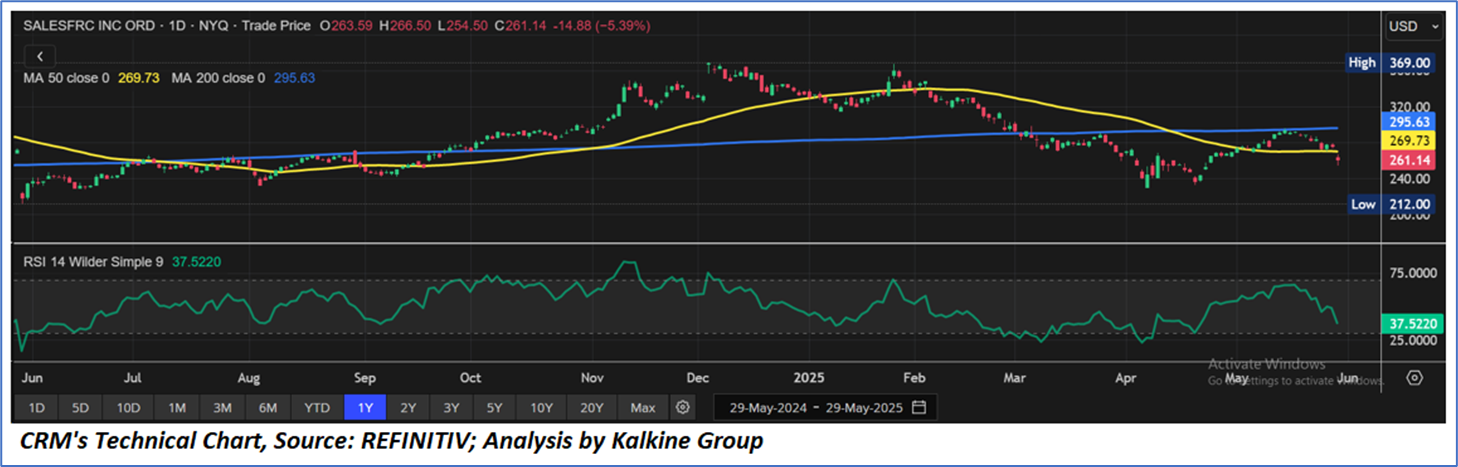This screenshot has width=1458, height=467.
Task: Open range settings gear beside Max
Action: (683, 407)
